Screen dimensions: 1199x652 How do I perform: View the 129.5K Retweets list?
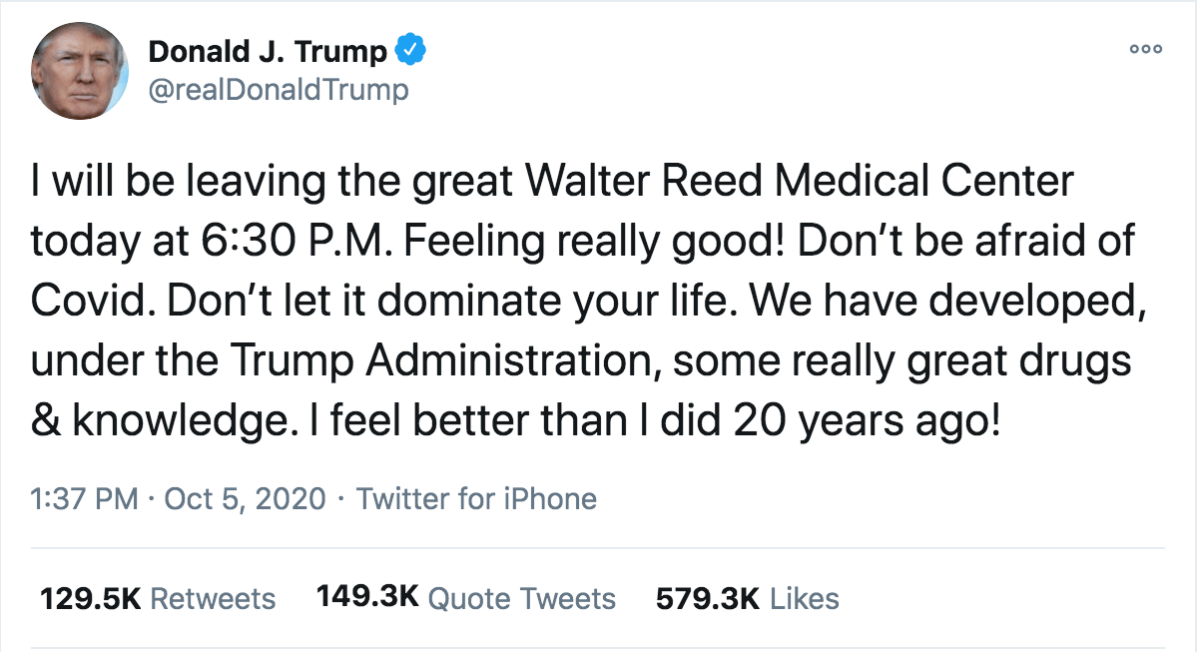157,598
